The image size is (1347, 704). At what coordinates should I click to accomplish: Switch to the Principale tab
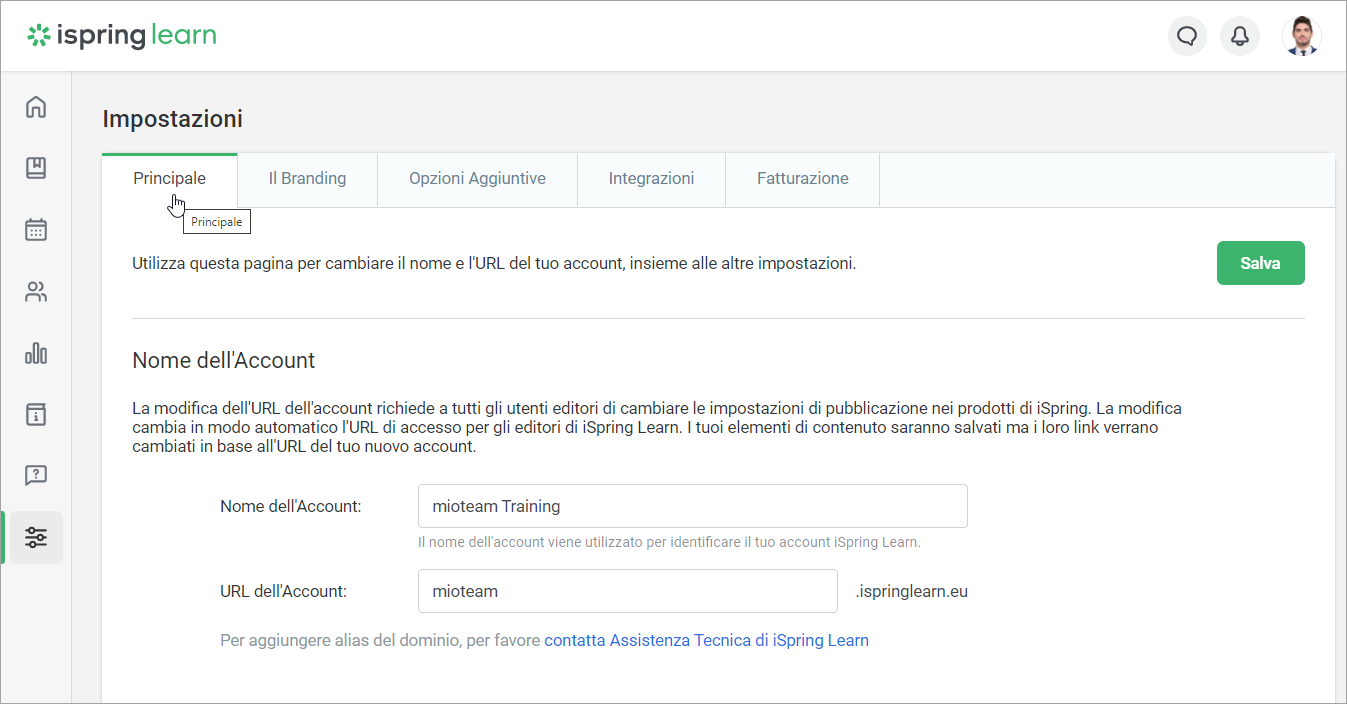pos(169,179)
